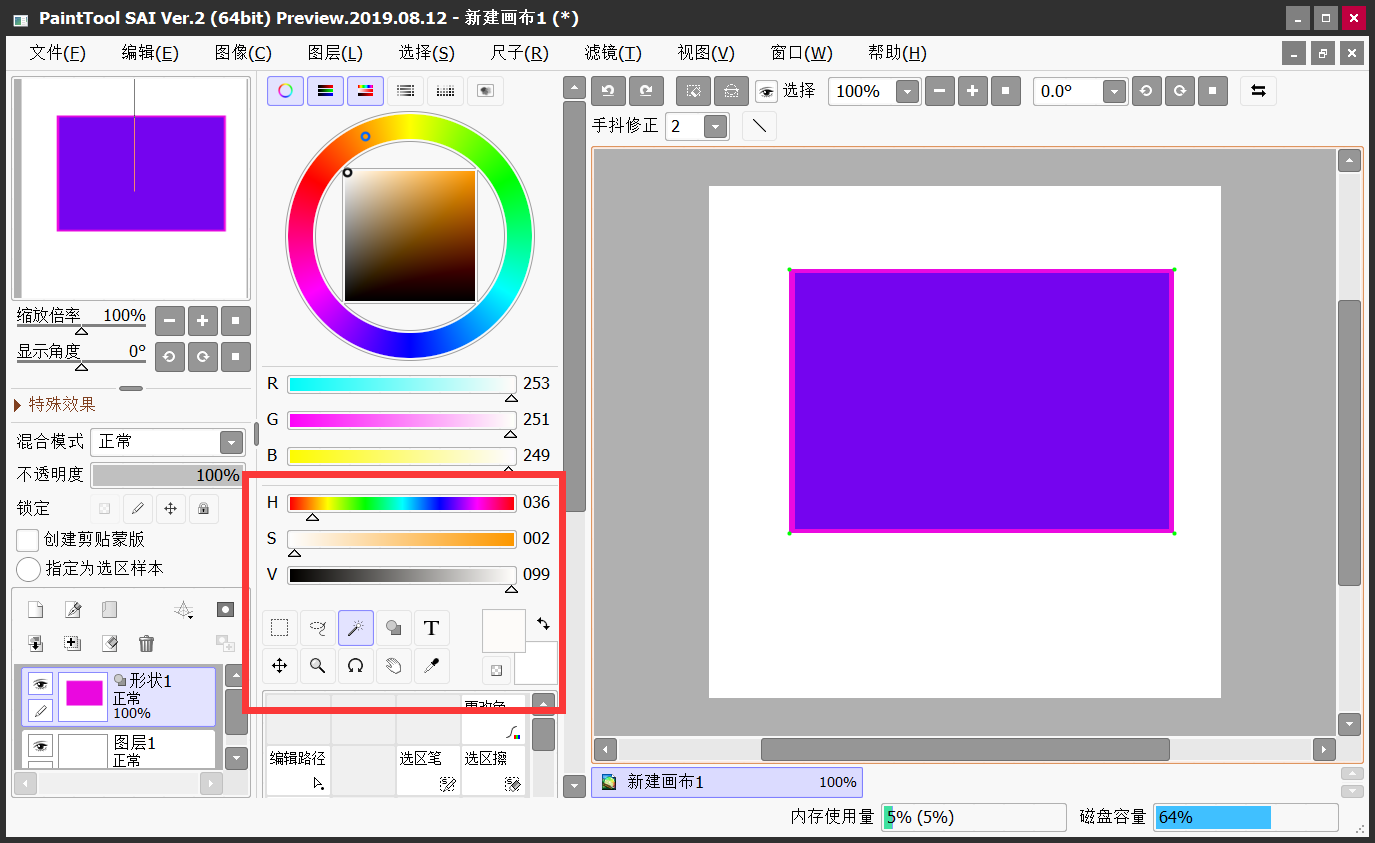Open the 图层(L) menu
Screen dimensions: 1375x843
click(335, 53)
